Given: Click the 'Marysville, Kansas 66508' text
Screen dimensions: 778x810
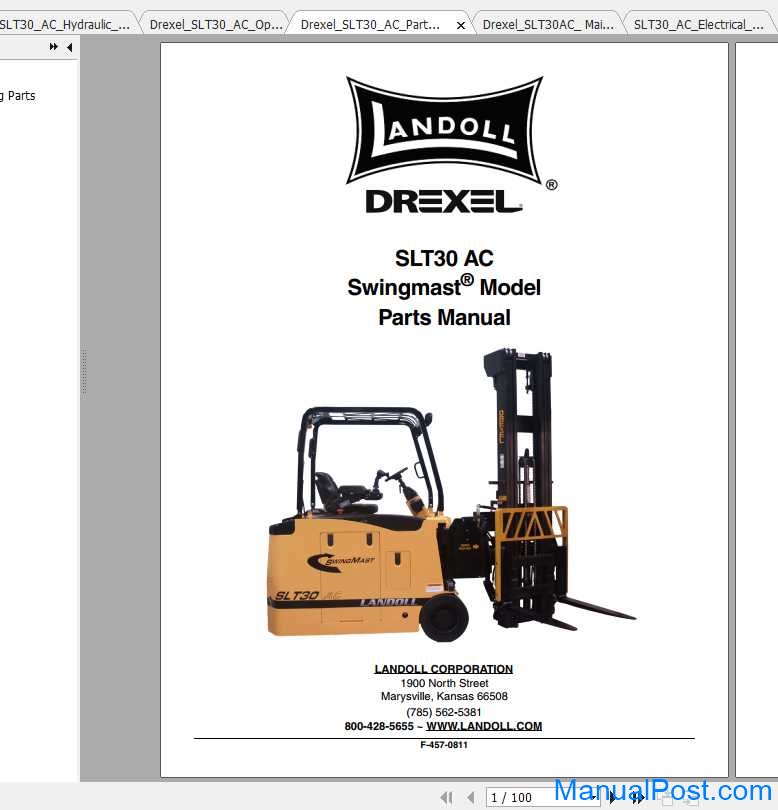Looking at the screenshot, I should click(444, 696).
